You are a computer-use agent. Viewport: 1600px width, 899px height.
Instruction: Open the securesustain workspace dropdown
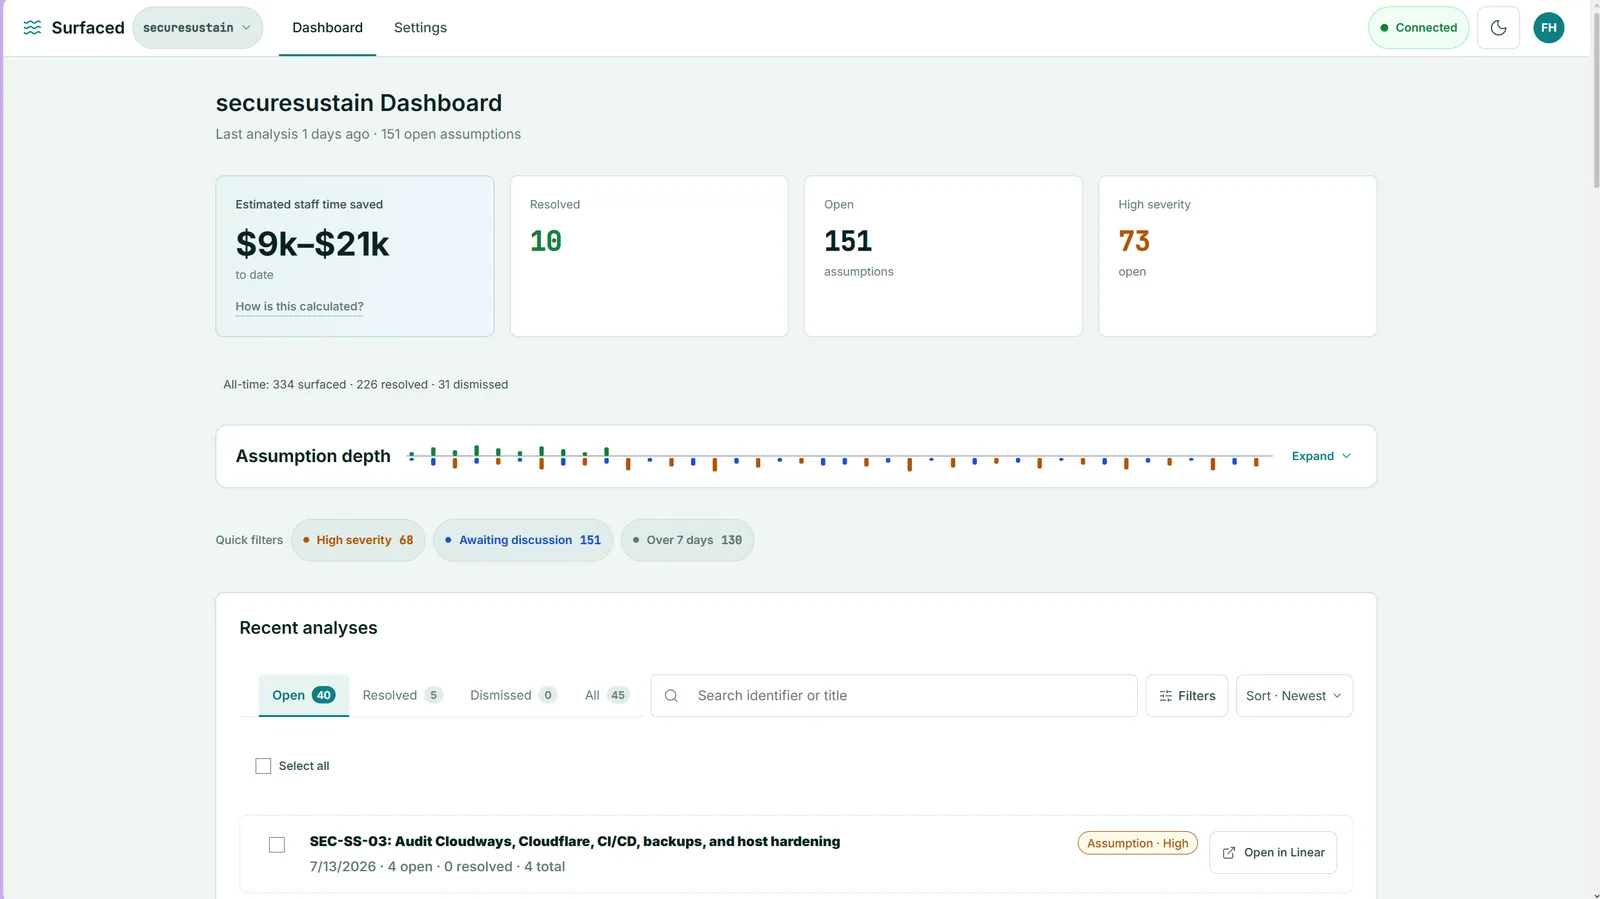(197, 28)
